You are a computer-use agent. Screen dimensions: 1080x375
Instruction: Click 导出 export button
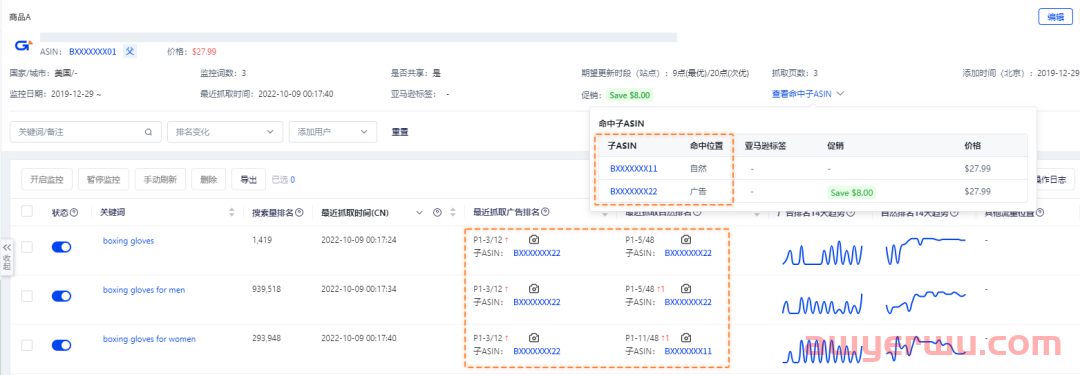249,180
